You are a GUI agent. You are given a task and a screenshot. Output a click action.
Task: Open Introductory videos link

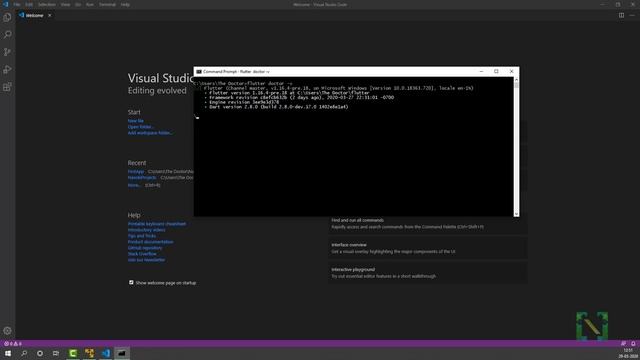[x=147, y=230]
